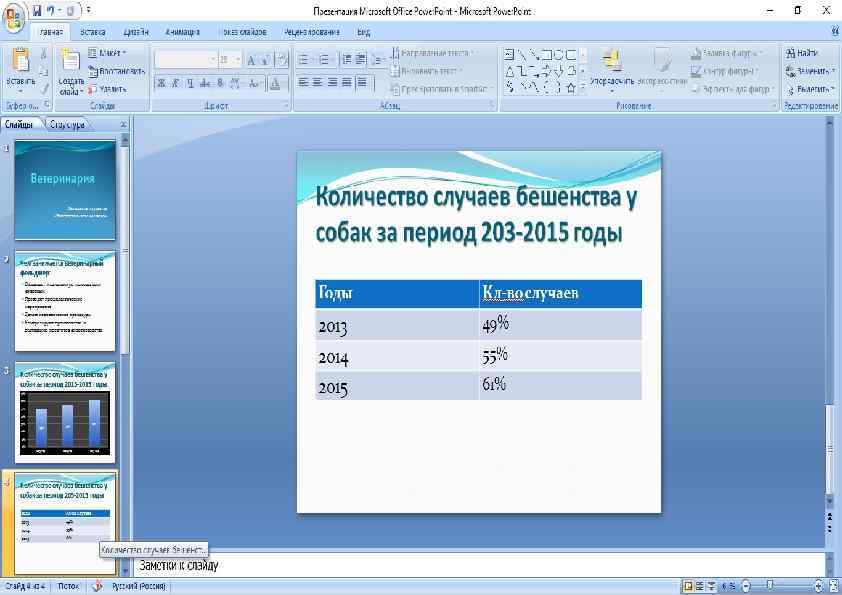Click the language indicator Русский (Россия)
Screen dimensions: 842x595
pos(139,586)
